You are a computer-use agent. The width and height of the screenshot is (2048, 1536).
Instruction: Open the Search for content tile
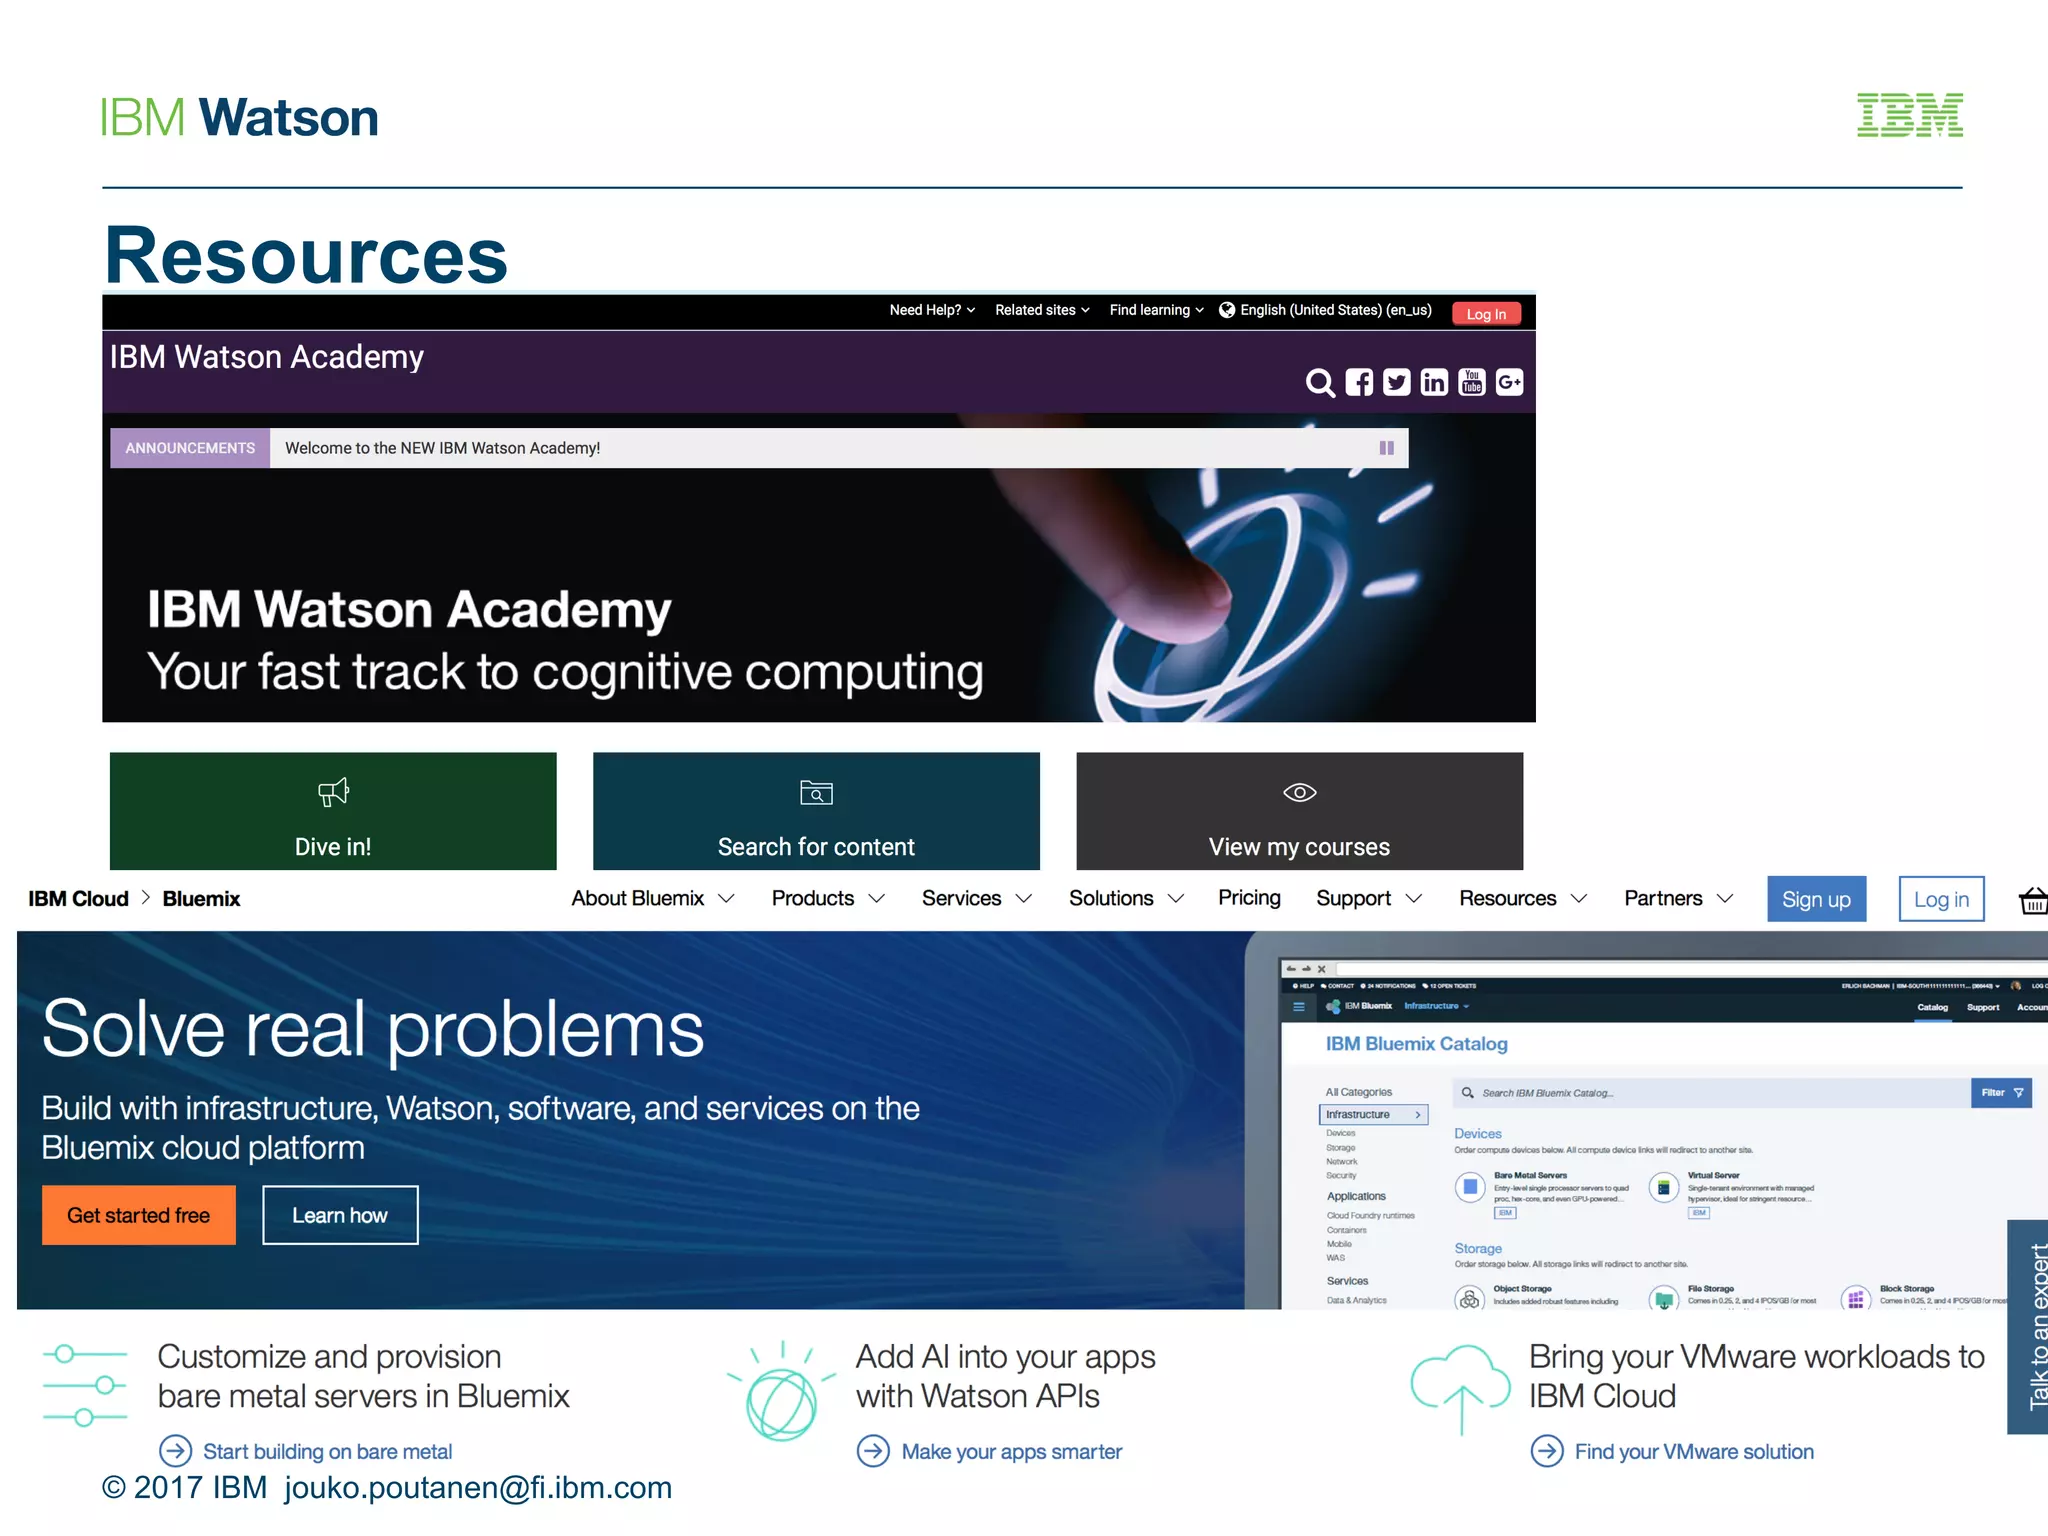coord(816,811)
